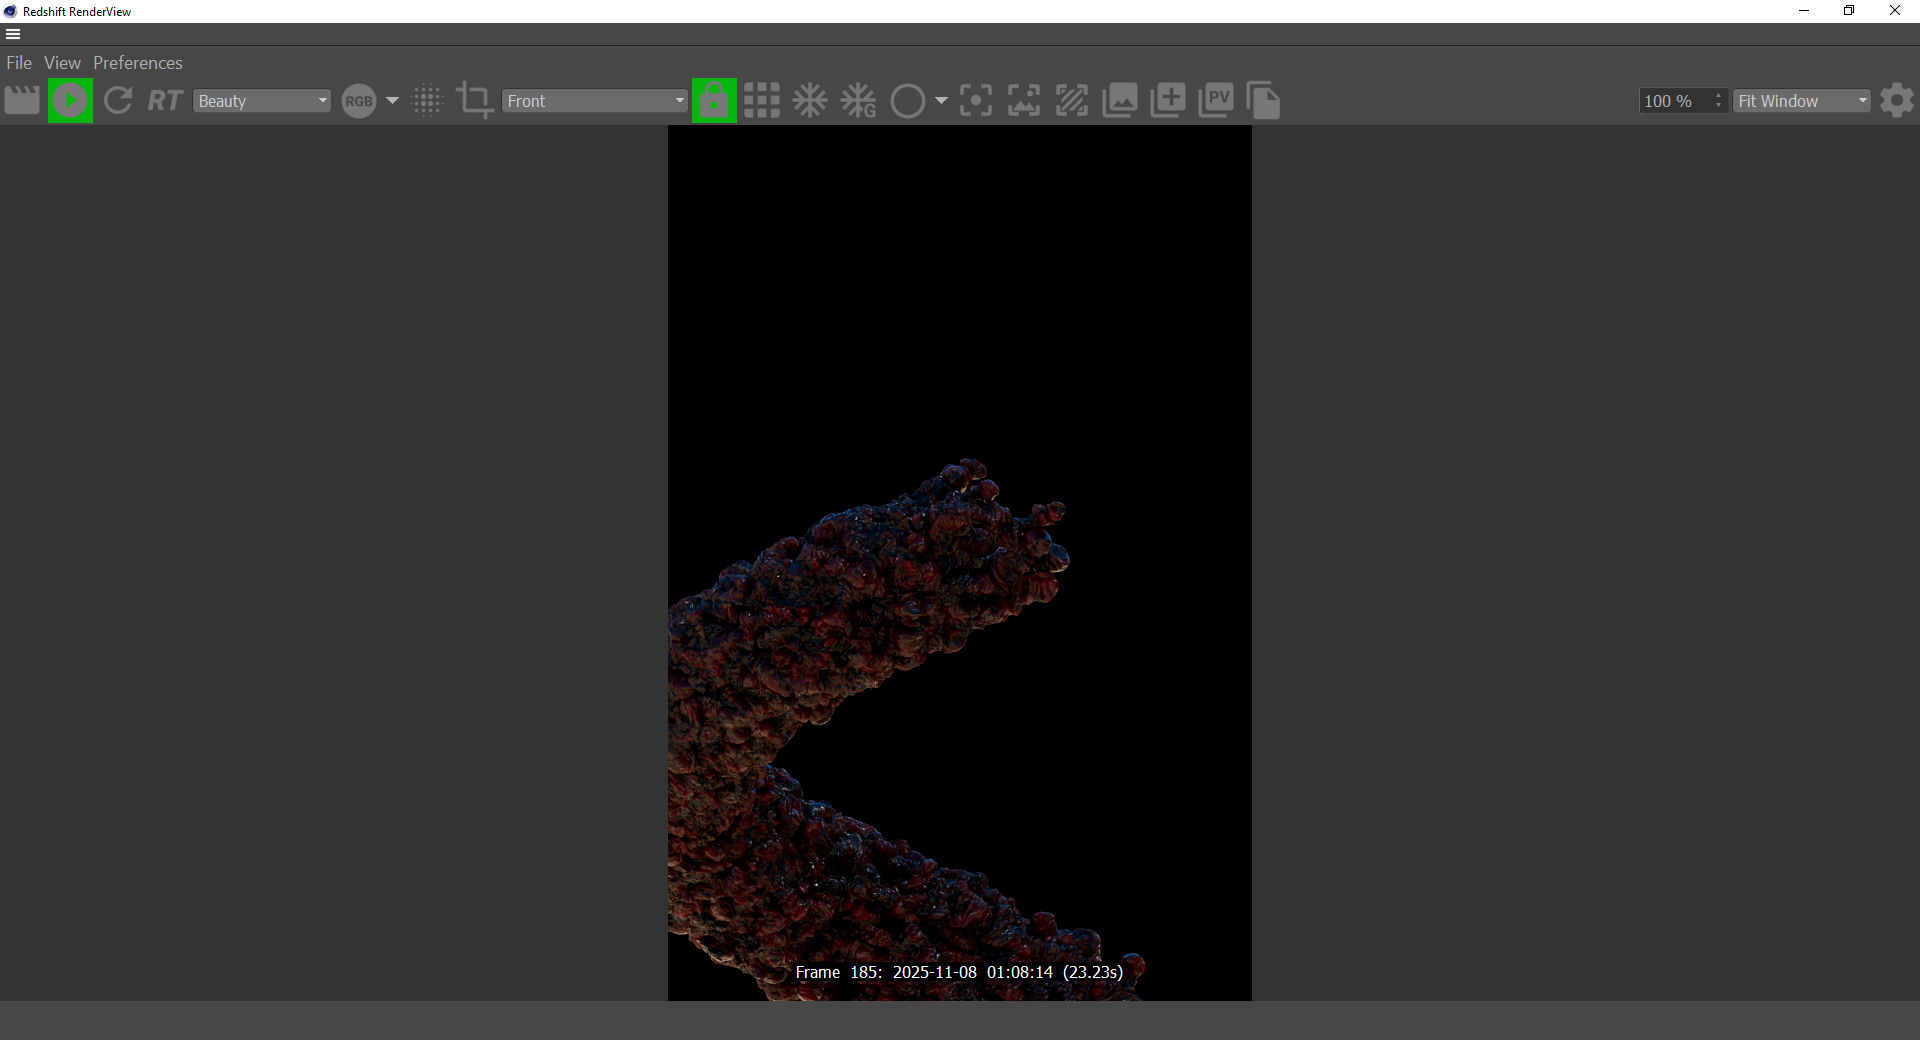
Task: Open the Preferences menu
Action: coord(138,63)
